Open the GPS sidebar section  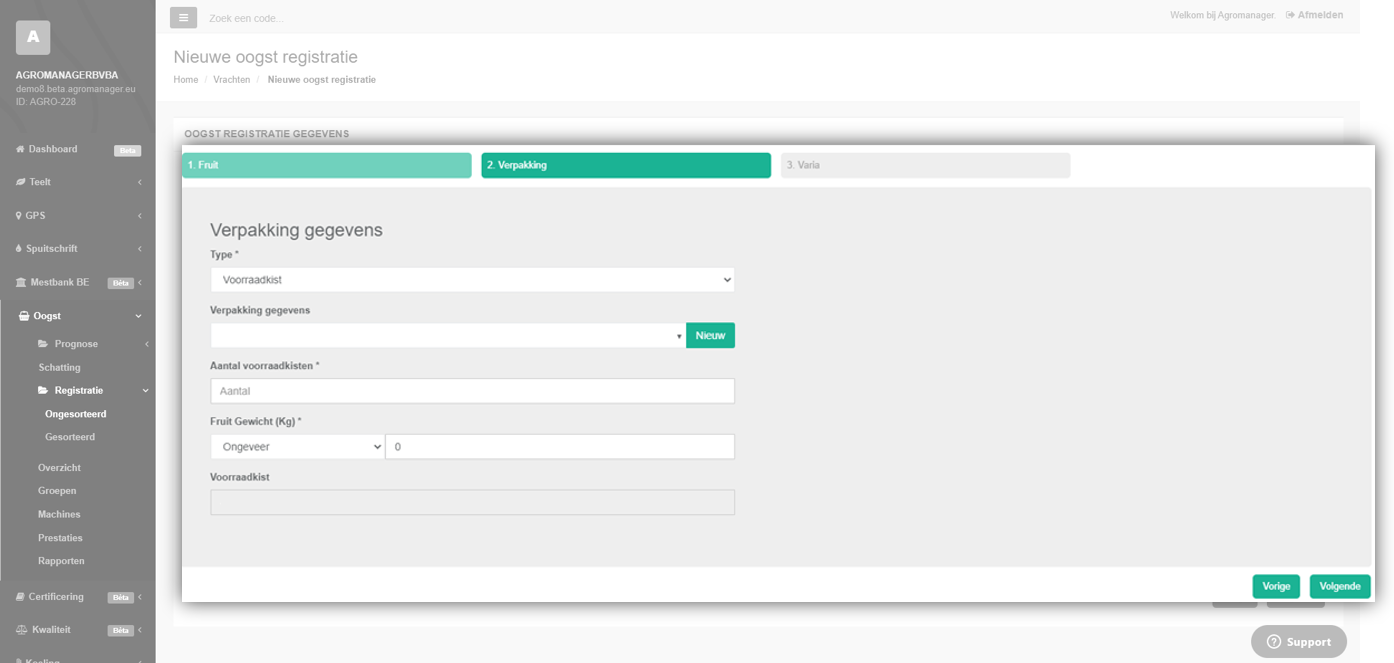tap(36, 216)
